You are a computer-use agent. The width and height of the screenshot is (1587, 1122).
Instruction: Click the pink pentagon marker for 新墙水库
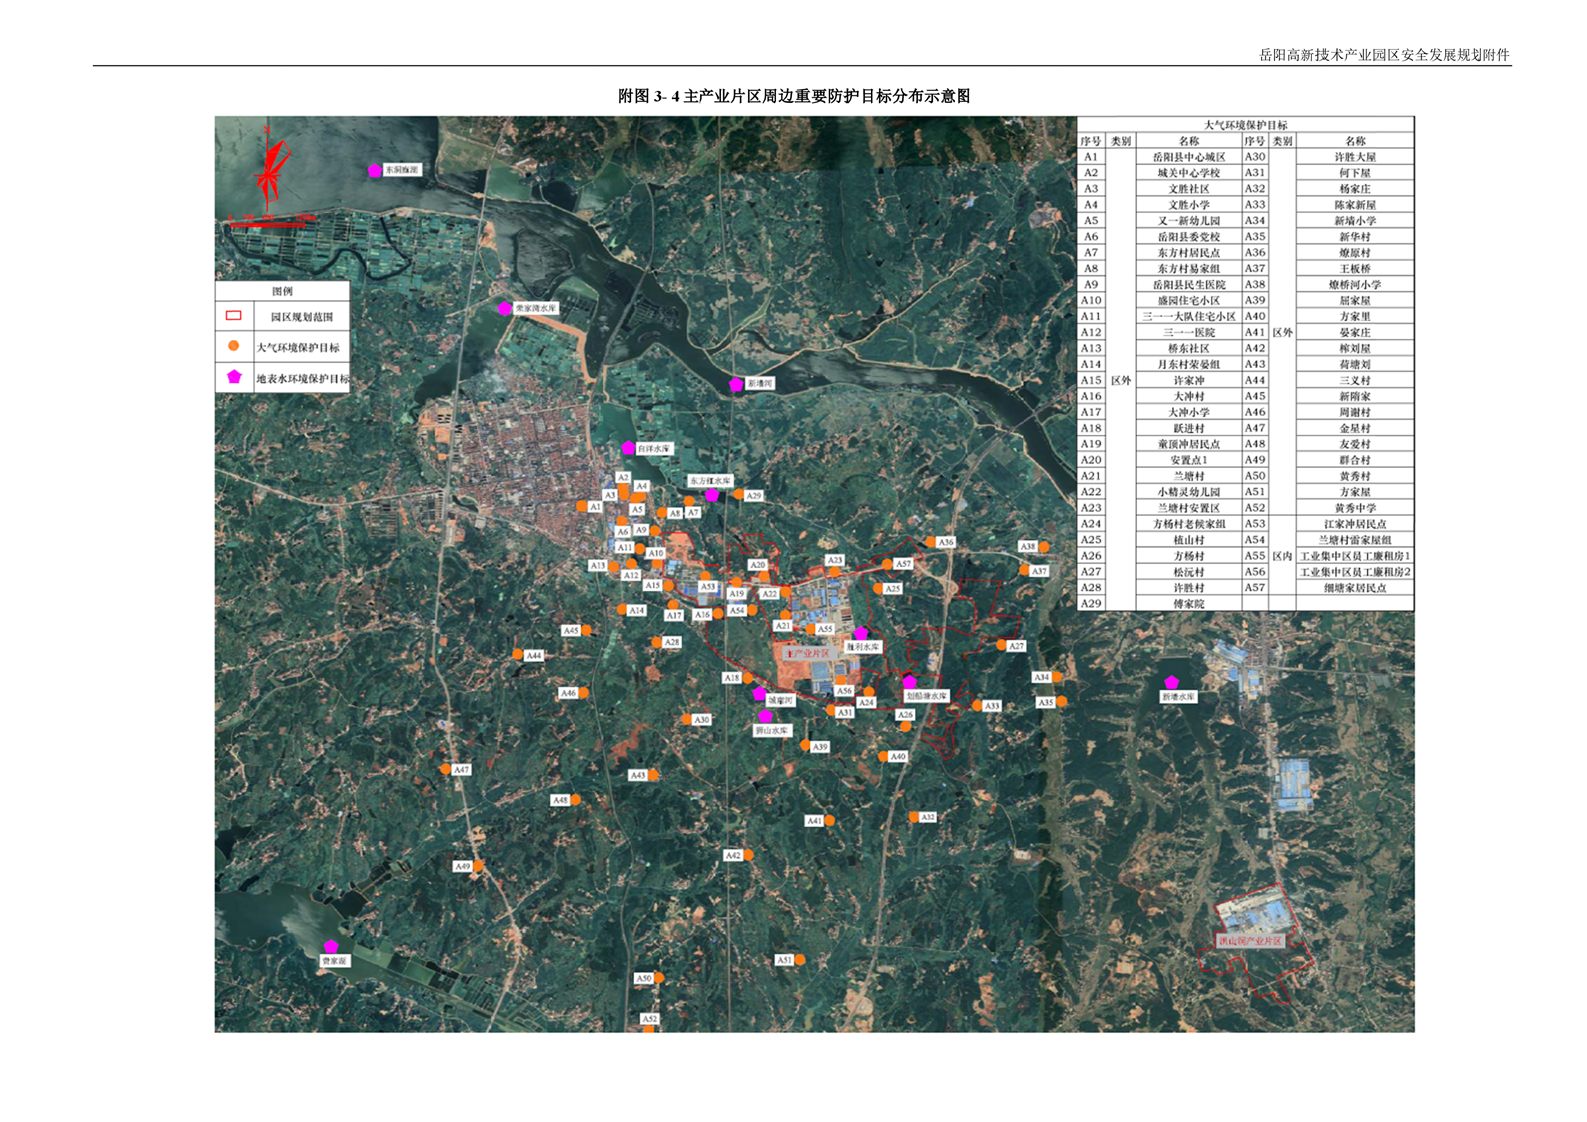coord(1171,683)
